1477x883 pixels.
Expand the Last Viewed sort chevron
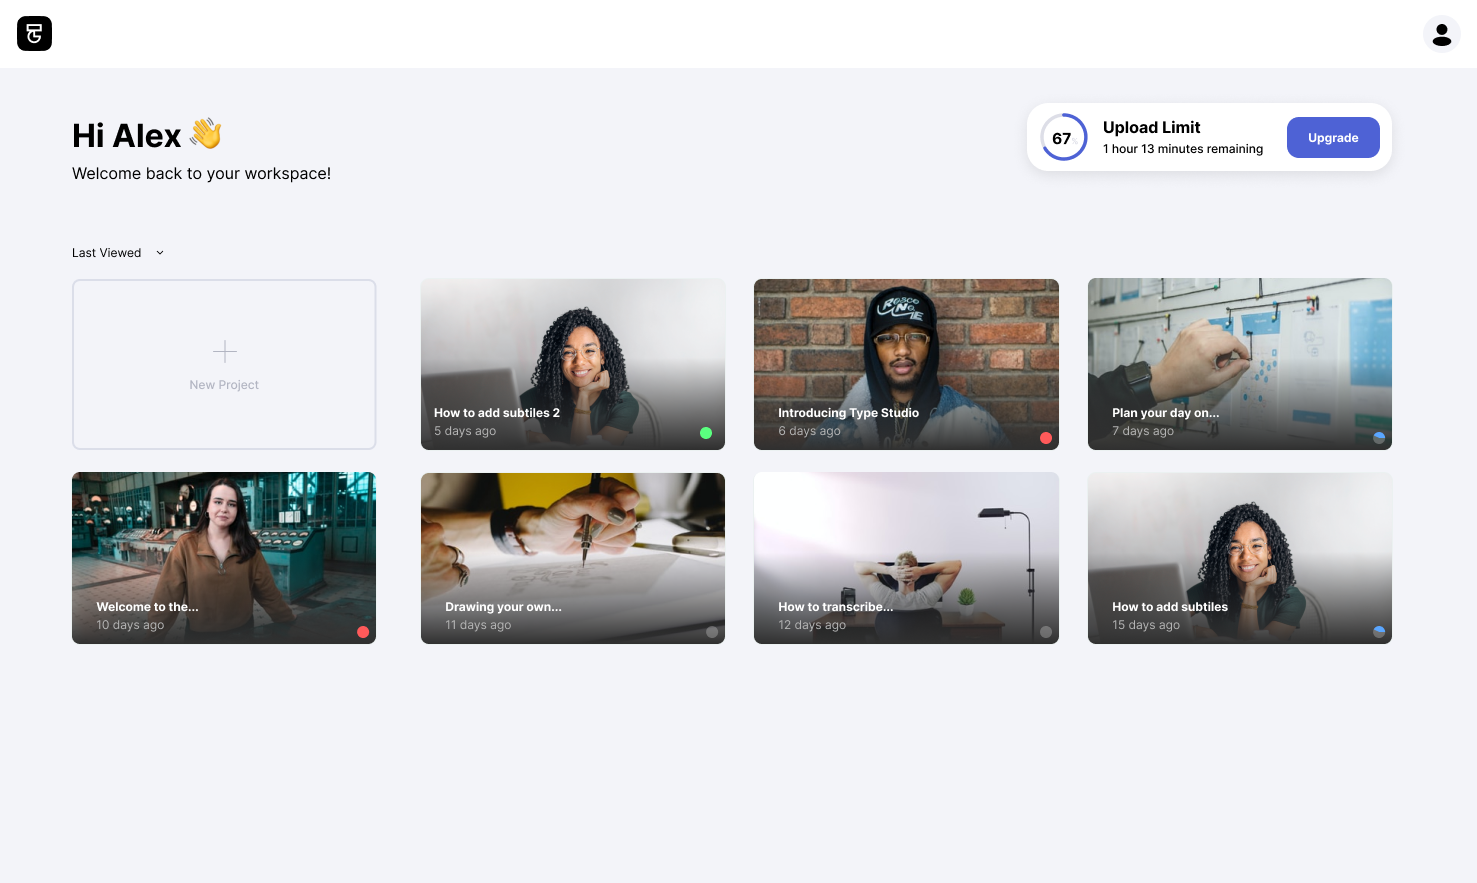(x=160, y=253)
